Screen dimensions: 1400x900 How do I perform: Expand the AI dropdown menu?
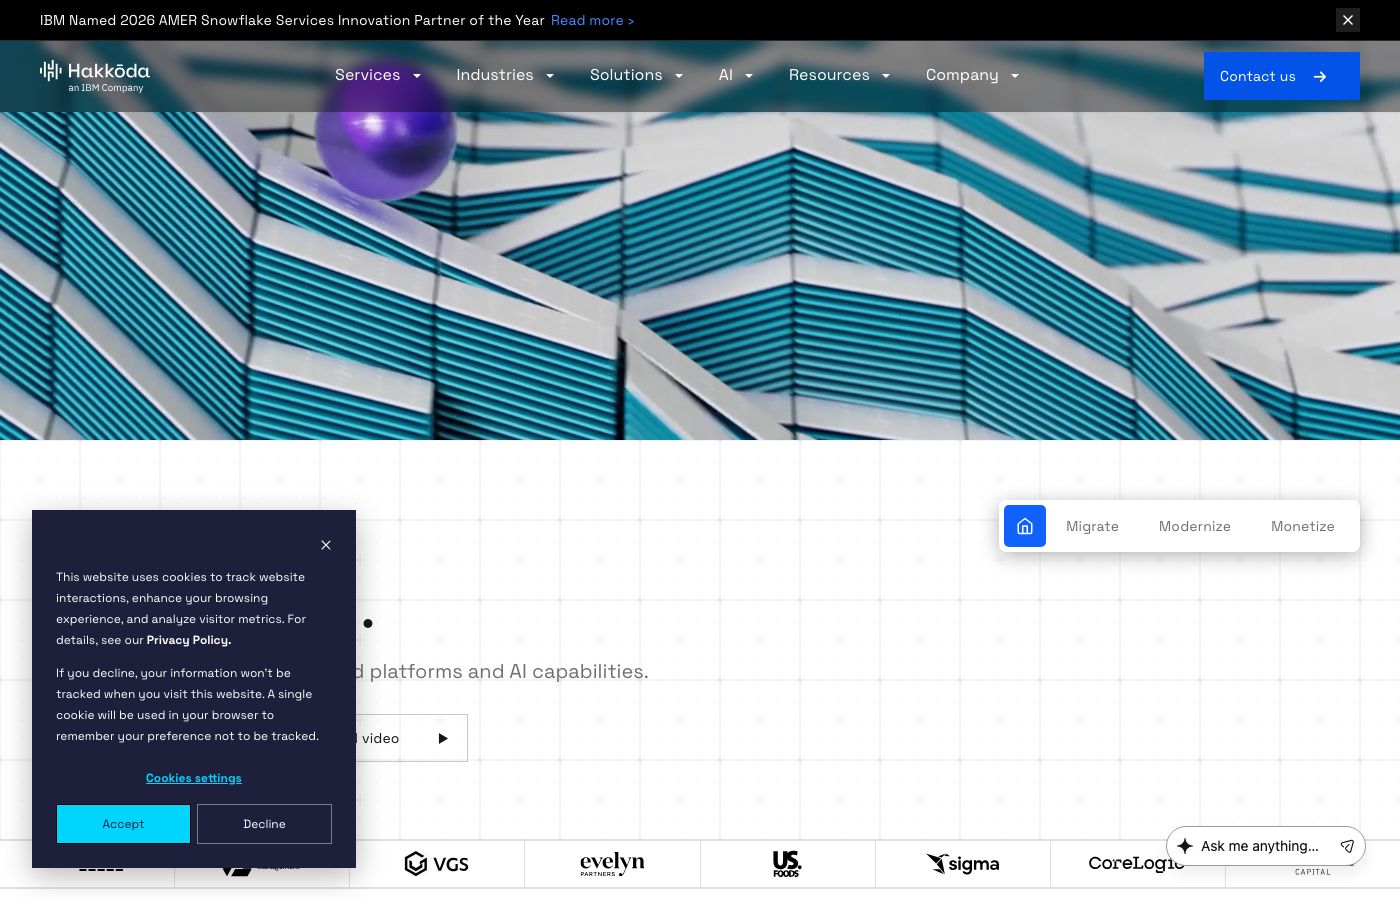point(736,75)
